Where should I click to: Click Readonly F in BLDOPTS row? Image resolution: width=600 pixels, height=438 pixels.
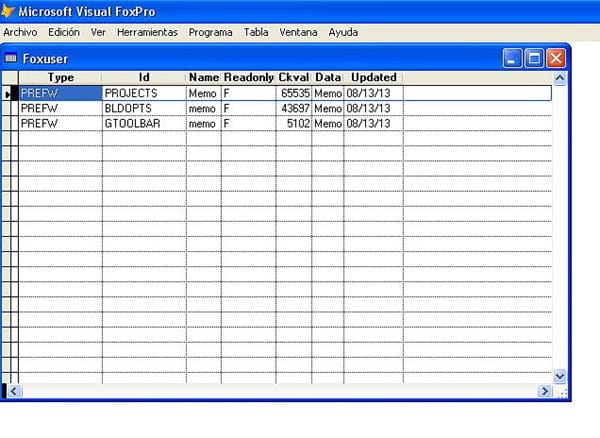(249, 109)
